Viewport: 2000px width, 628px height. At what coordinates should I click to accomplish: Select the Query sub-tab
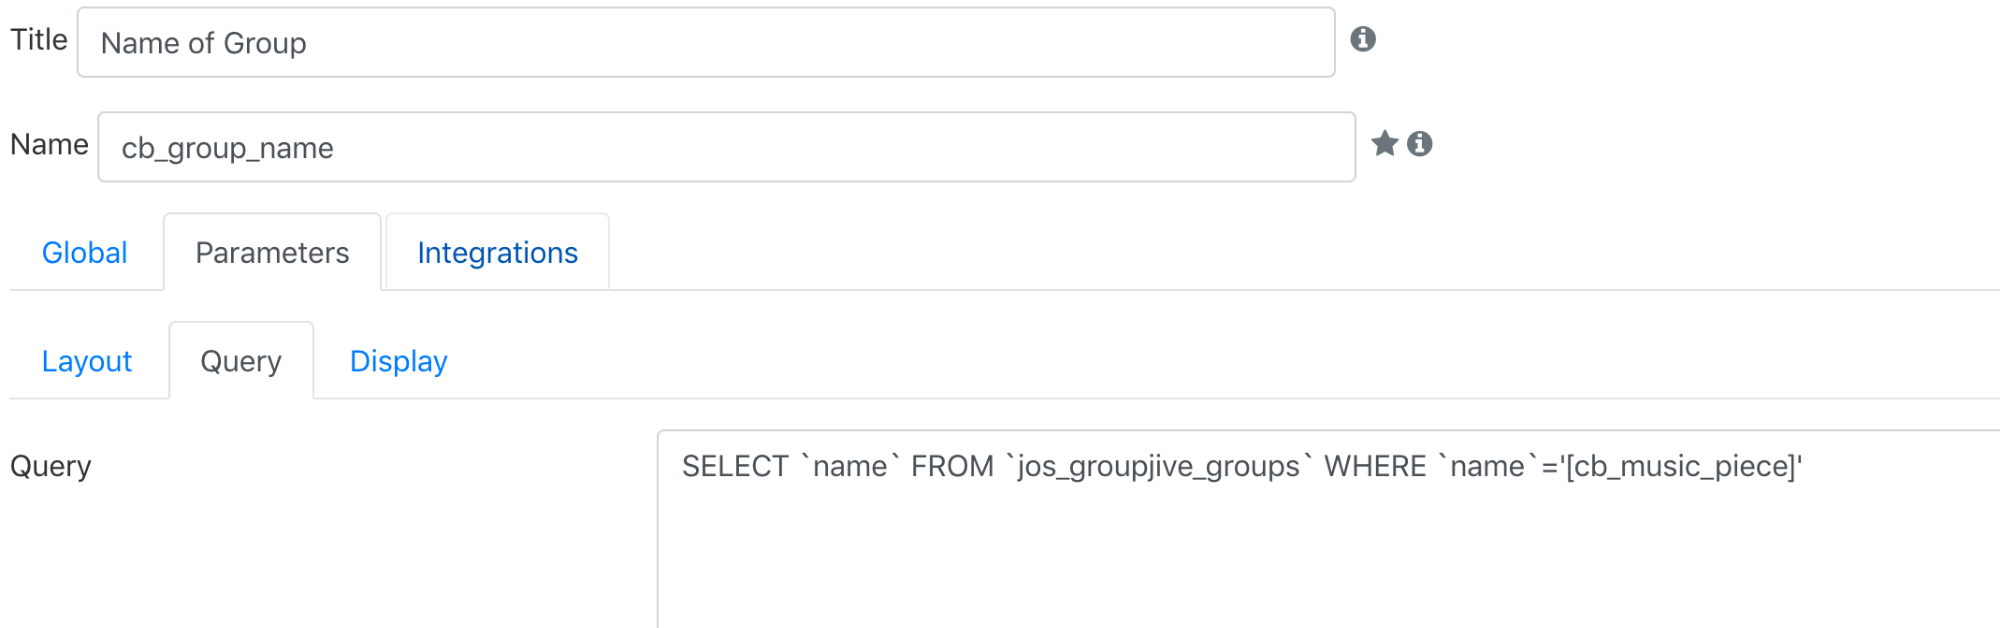pos(241,361)
